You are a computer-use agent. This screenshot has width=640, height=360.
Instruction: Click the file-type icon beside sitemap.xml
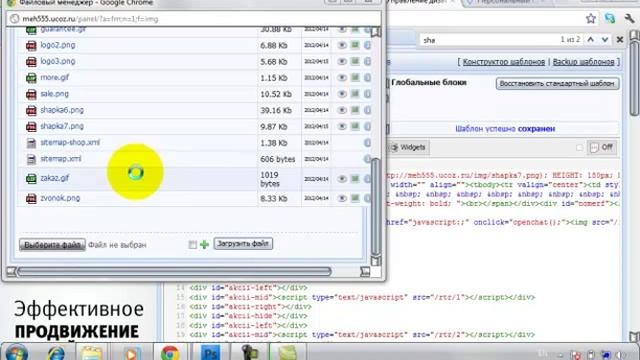coord(31,159)
